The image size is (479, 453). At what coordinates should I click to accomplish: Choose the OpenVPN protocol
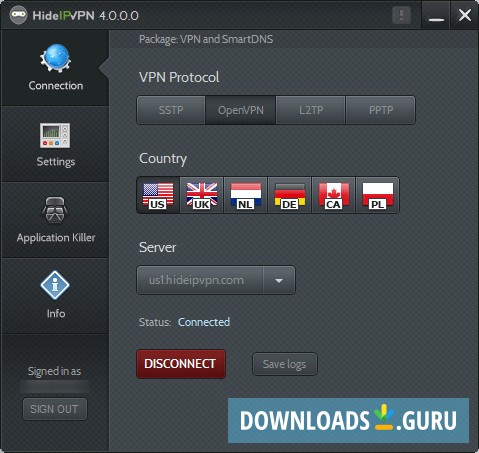tap(241, 110)
